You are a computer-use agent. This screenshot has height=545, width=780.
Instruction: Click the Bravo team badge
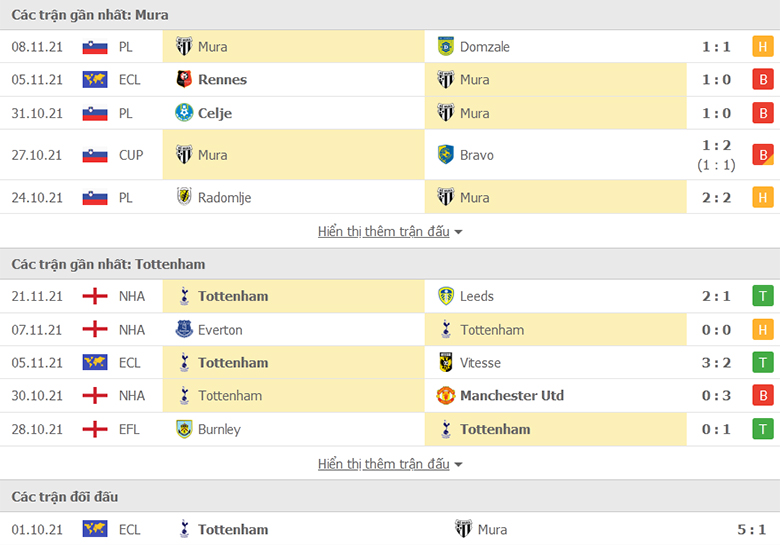tap(446, 155)
